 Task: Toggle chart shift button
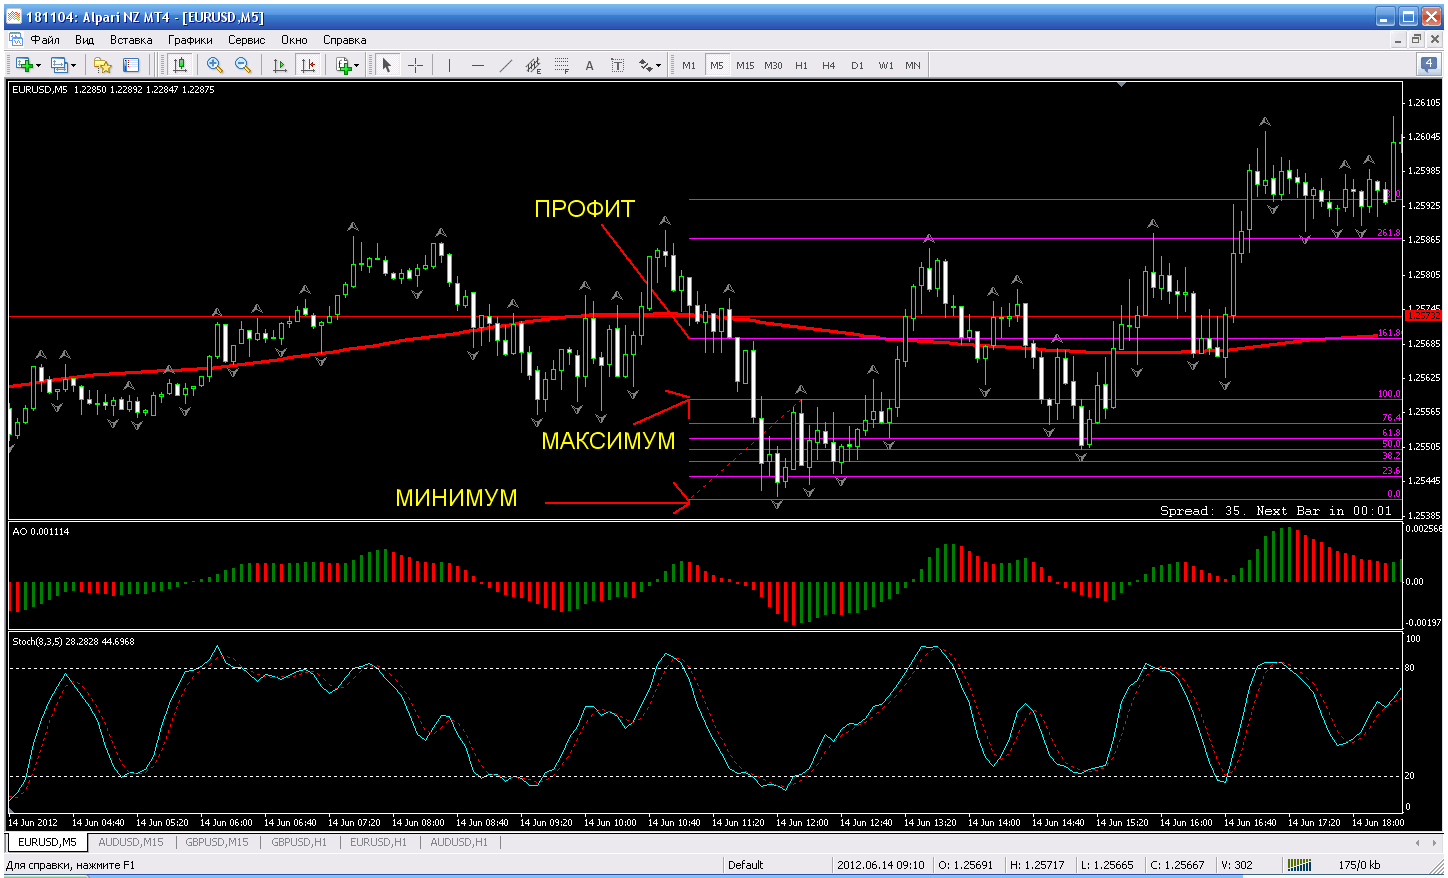pyautogui.click(x=308, y=65)
